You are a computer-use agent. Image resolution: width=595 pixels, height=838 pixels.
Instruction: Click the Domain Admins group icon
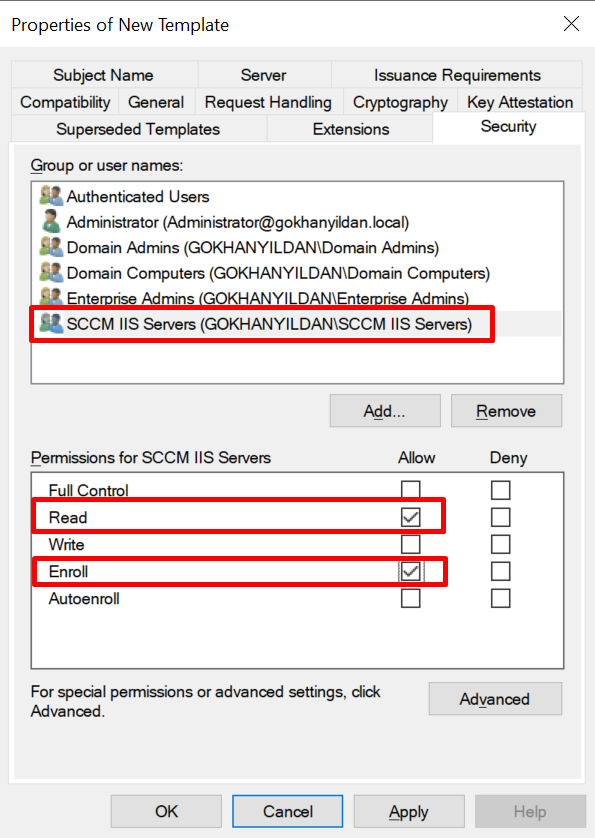pos(51,247)
